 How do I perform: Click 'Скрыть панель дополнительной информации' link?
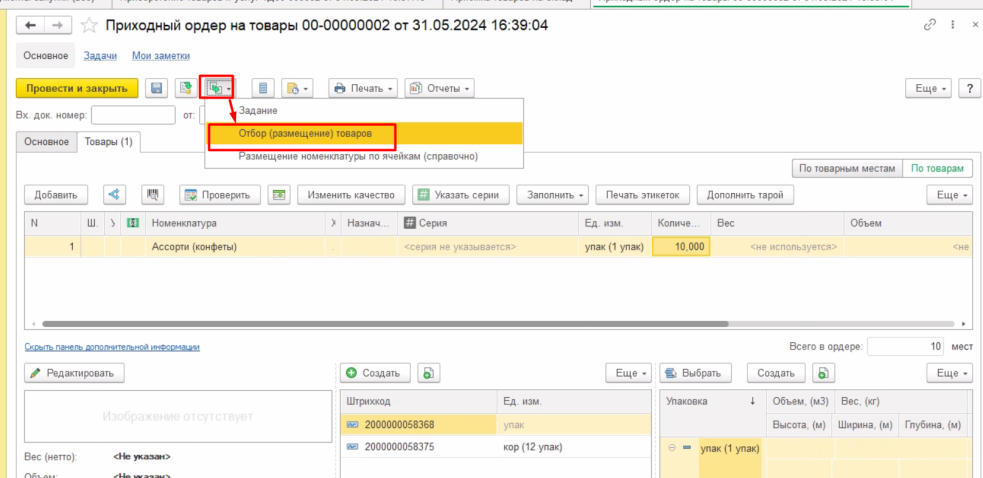click(x=112, y=347)
